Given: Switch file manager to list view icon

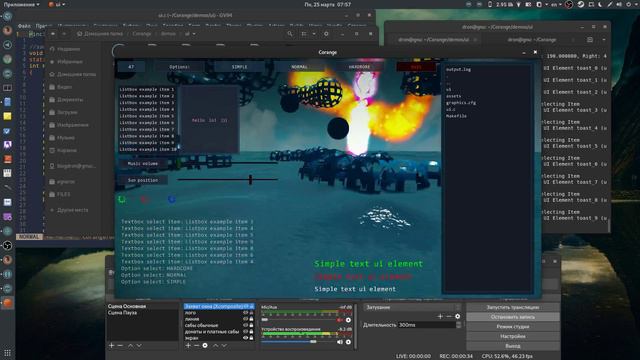Looking at the screenshot, I should [304, 34].
